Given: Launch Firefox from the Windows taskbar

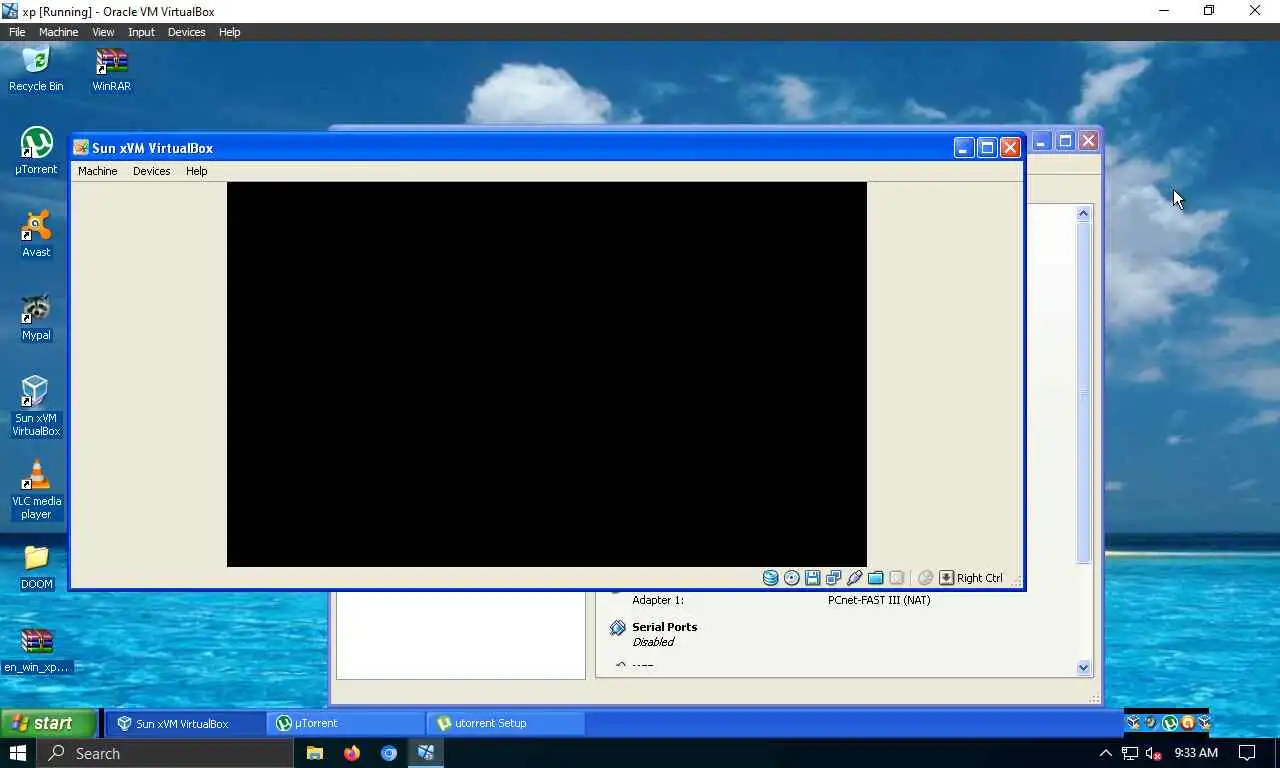Looking at the screenshot, I should [352, 753].
